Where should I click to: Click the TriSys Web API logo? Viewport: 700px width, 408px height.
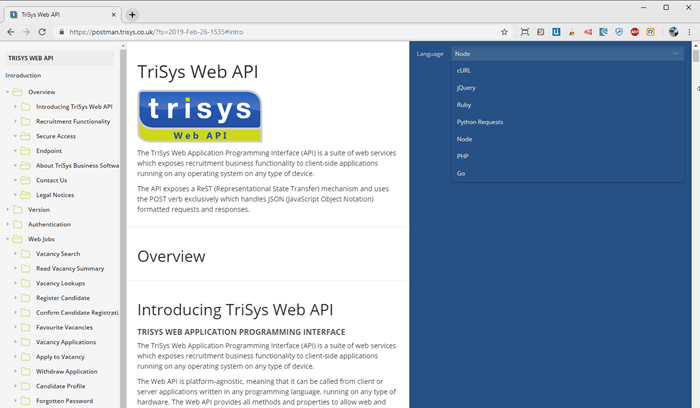199,116
